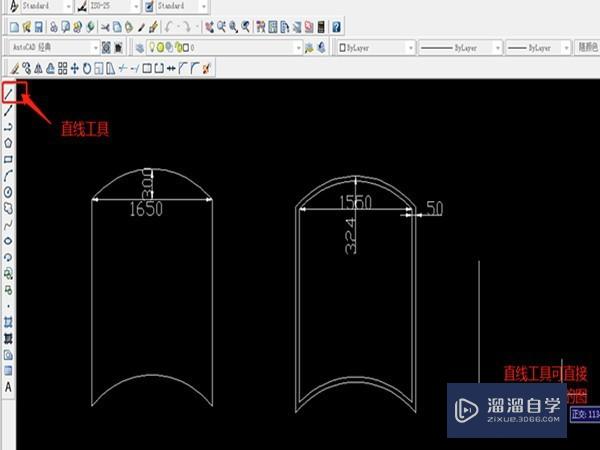Click the Erase tool in Modify toolbar
This screenshot has height=450, width=600.
click(15, 68)
